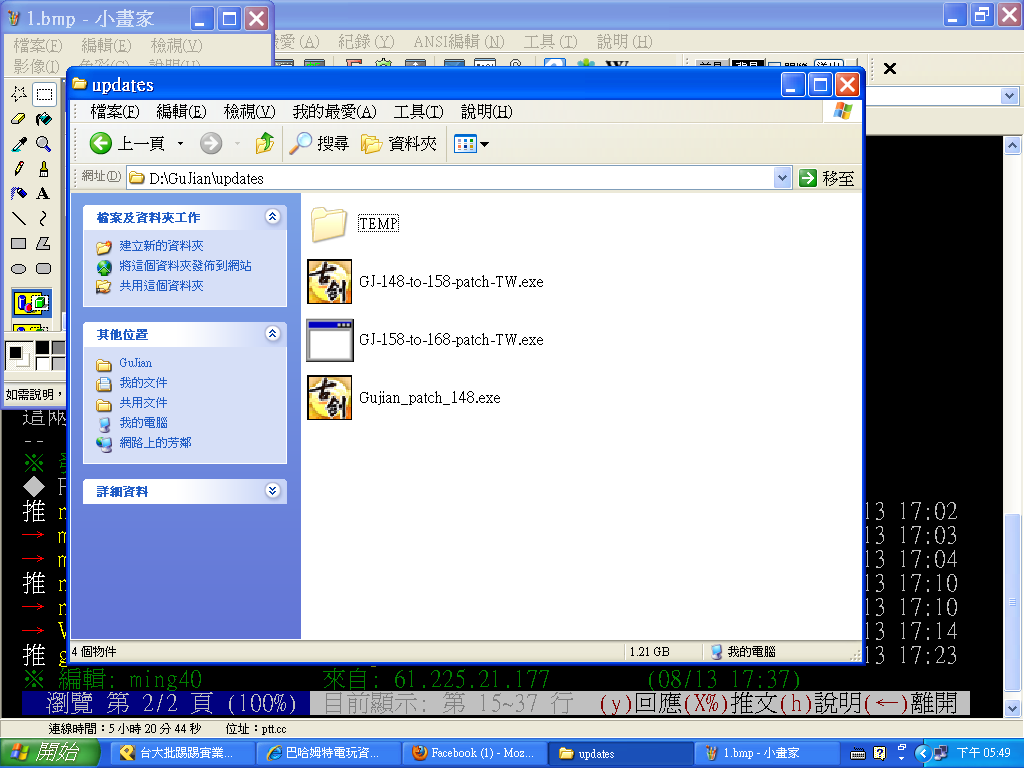Select the Ellipse tool in Paint
The image size is (1024, 768).
pyautogui.click(x=18, y=268)
